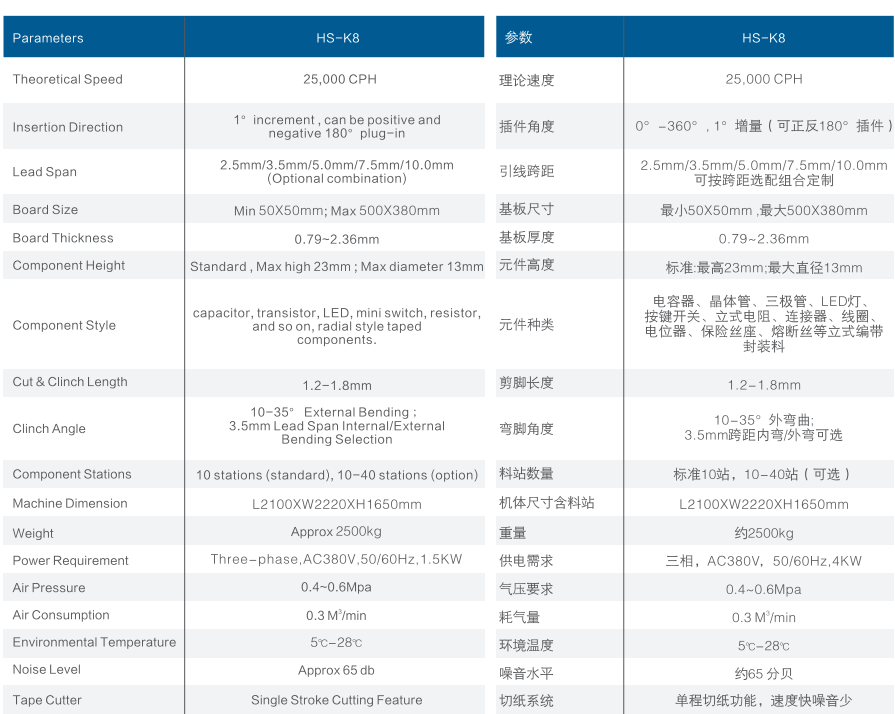Image resolution: width=895 pixels, height=714 pixels.
Task: Select the '25,000 CPH' value in the English table
Action: coord(340,79)
